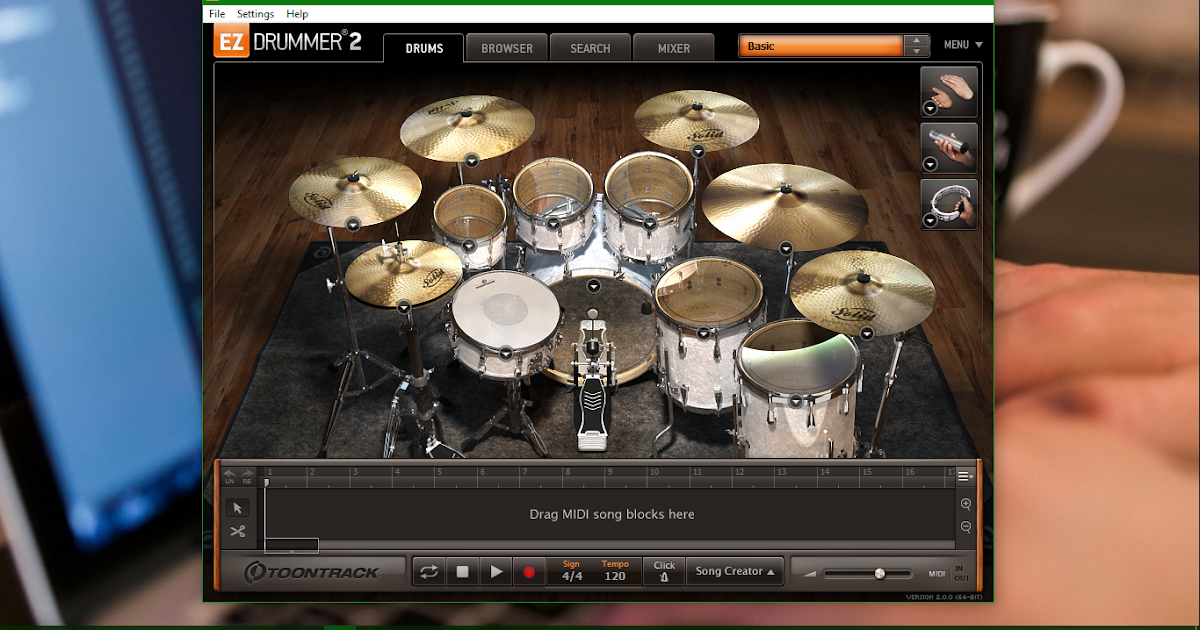Viewport: 1200px width, 630px height.
Task: Step through presets with the up/down arrows
Action: (917, 46)
